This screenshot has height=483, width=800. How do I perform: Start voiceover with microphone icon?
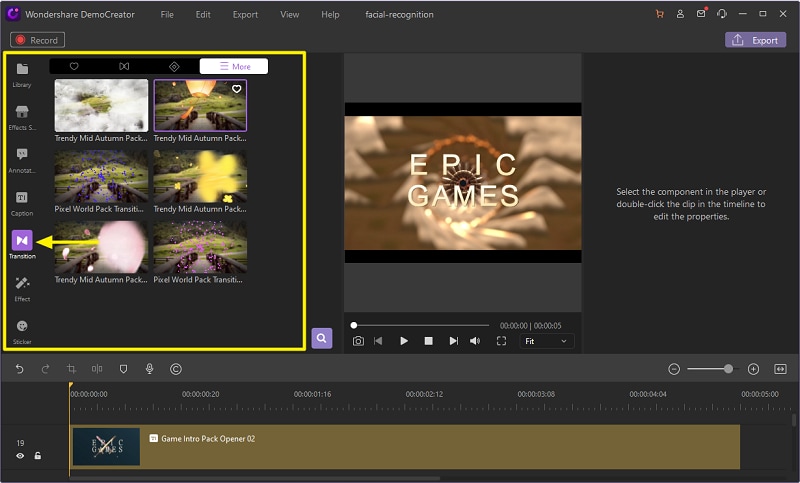[x=149, y=369]
